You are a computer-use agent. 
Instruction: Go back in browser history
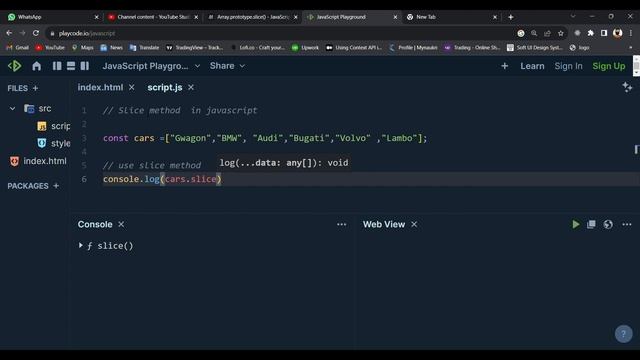[9, 33]
